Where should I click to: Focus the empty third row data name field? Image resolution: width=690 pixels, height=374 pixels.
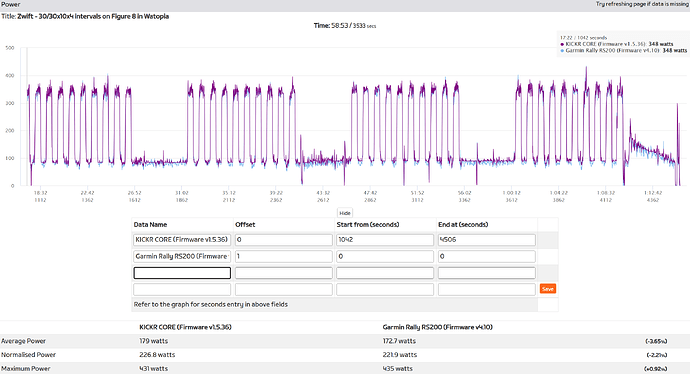coord(182,273)
